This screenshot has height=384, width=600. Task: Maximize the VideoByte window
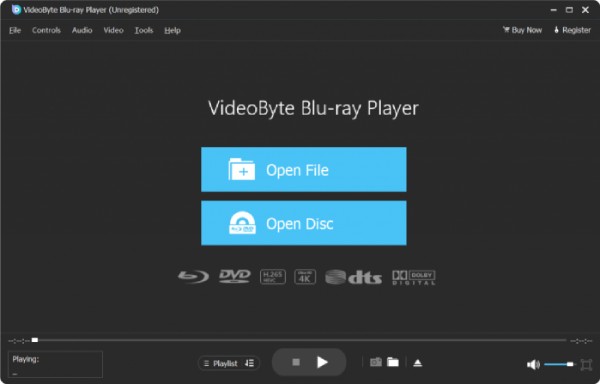tap(569, 10)
